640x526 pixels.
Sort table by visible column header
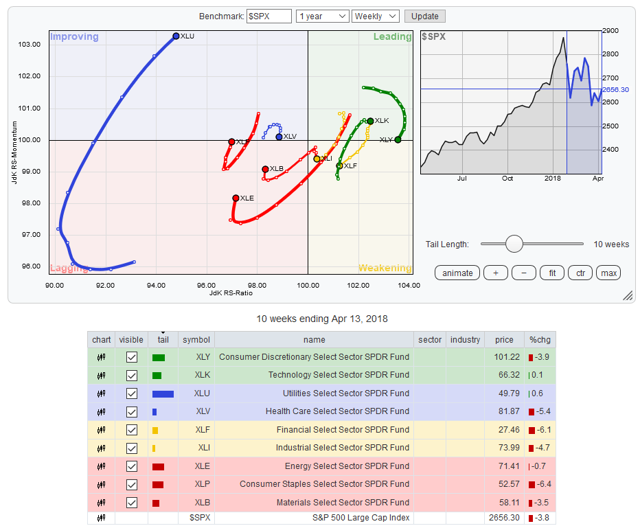coord(131,340)
